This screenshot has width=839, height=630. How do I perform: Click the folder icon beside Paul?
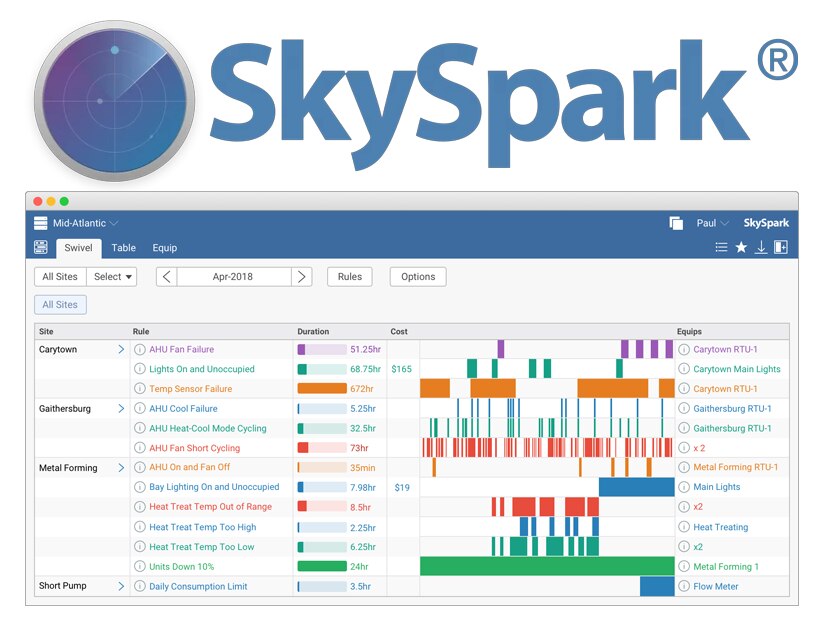[x=678, y=222]
